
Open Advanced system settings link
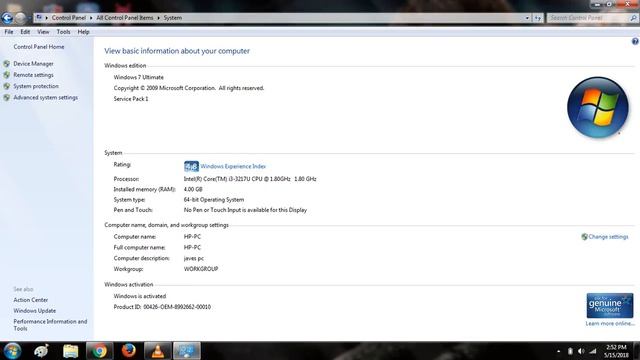[45, 98]
